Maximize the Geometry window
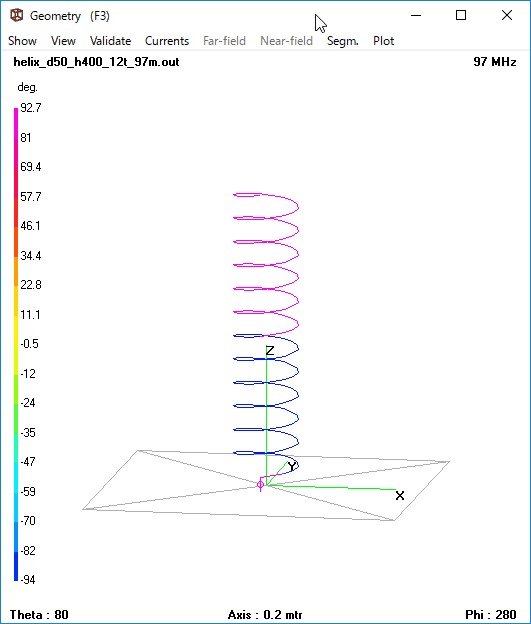 coord(461,16)
